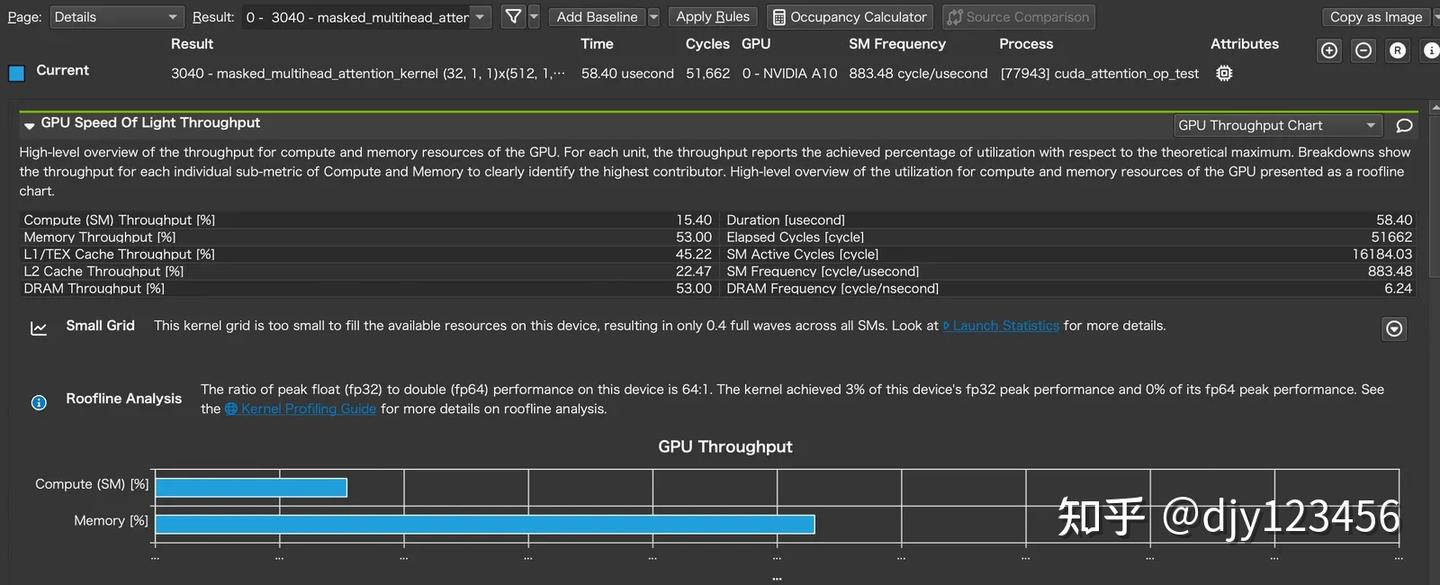Open the GPU Throughput Chart dropdown

click(x=1278, y=125)
